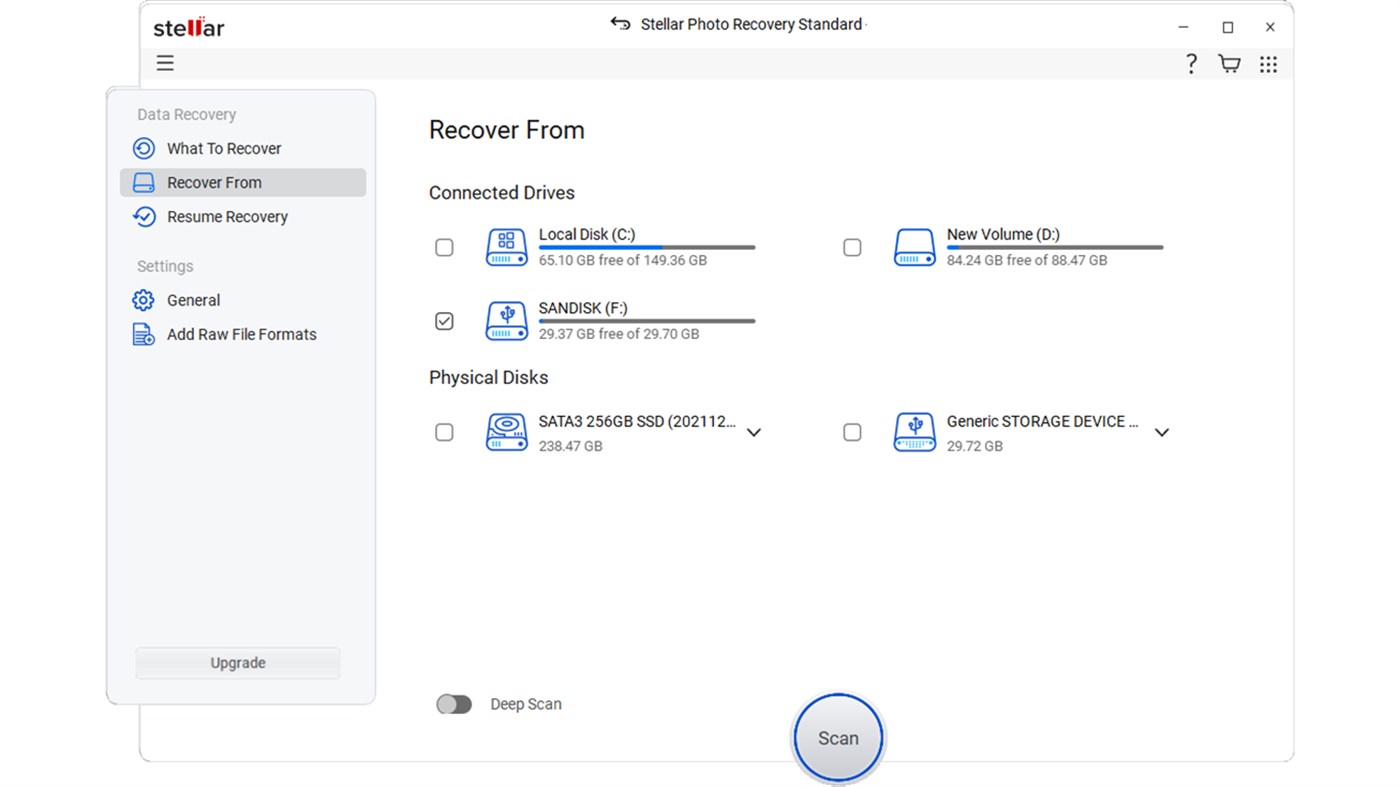Open General settings
Screen dimensions: 1399x787
193,300
